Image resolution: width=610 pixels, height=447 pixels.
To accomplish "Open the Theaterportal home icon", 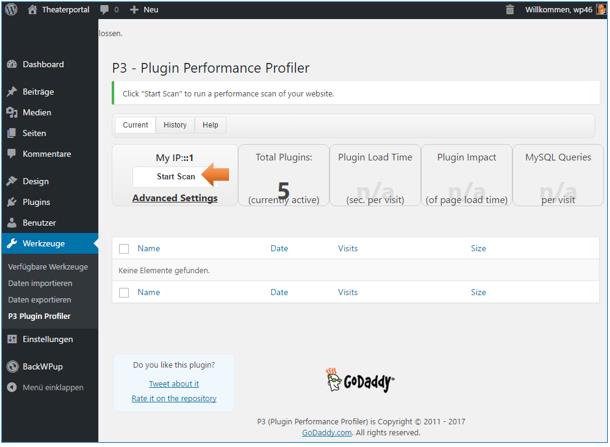I will click(x=33, y=10).
